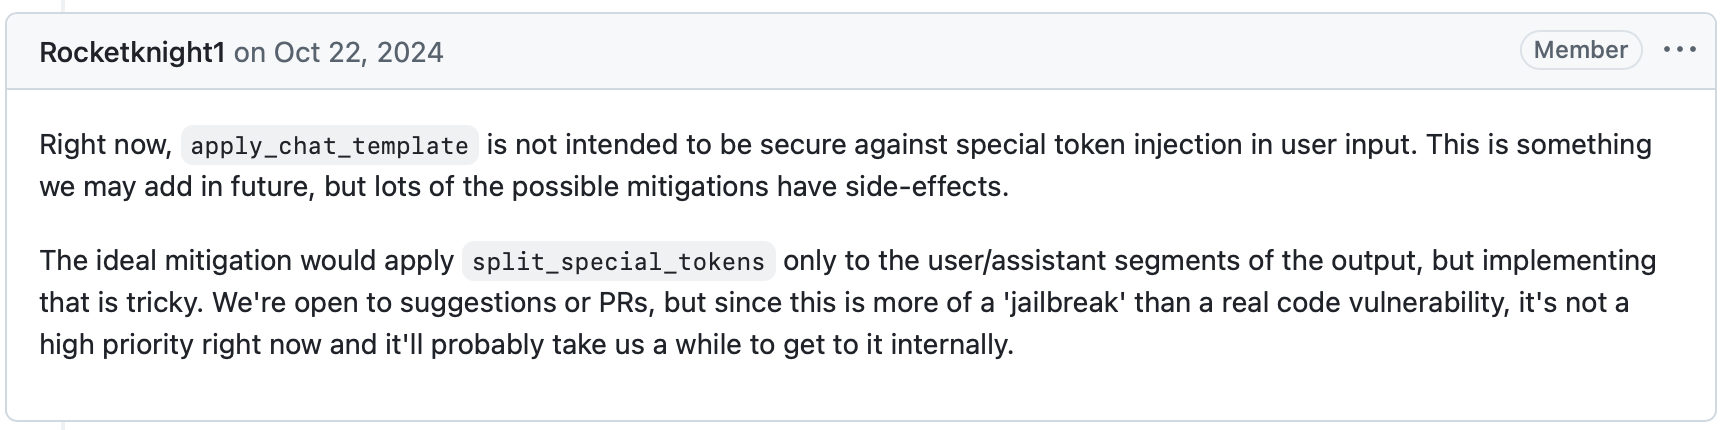Open the Oct 22, 2024 timestamp permalink
The height and width of the screenshot is (430, 1728).
358,52
